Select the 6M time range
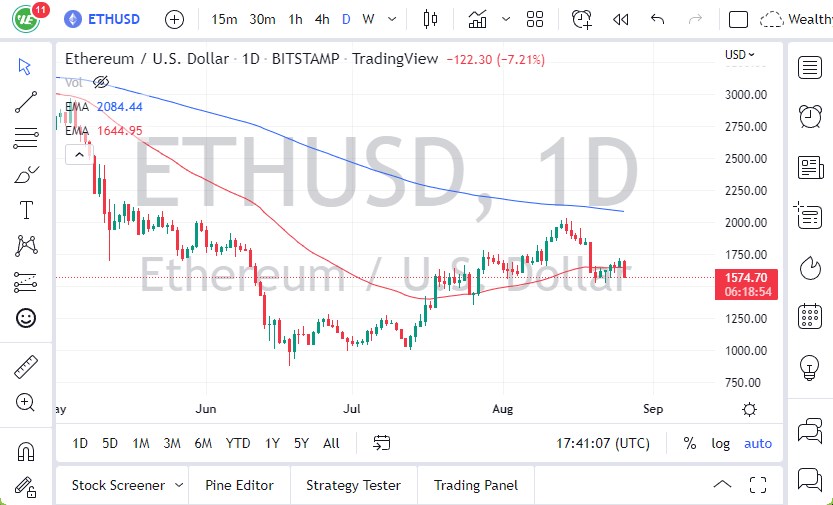 coord(203,443)
